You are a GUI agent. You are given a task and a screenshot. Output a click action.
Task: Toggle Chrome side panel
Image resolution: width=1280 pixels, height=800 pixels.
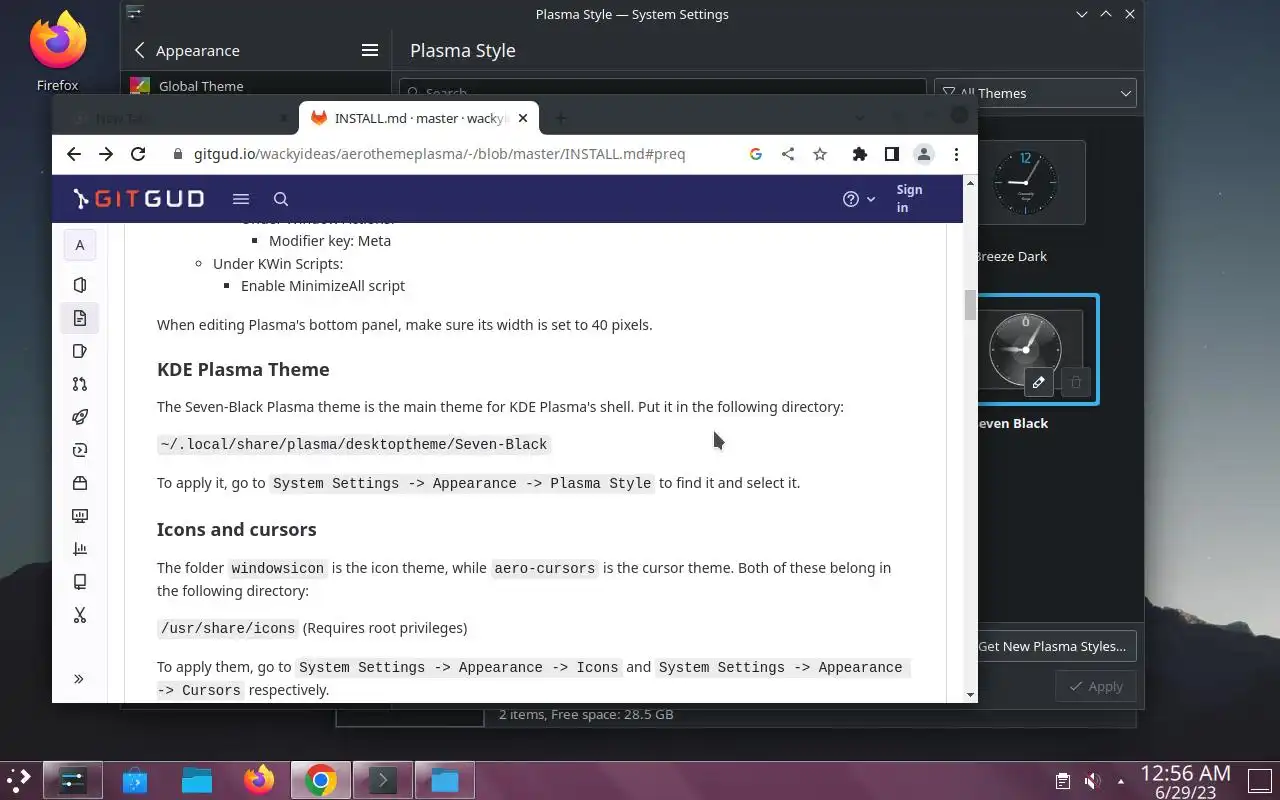coord(891,154)
